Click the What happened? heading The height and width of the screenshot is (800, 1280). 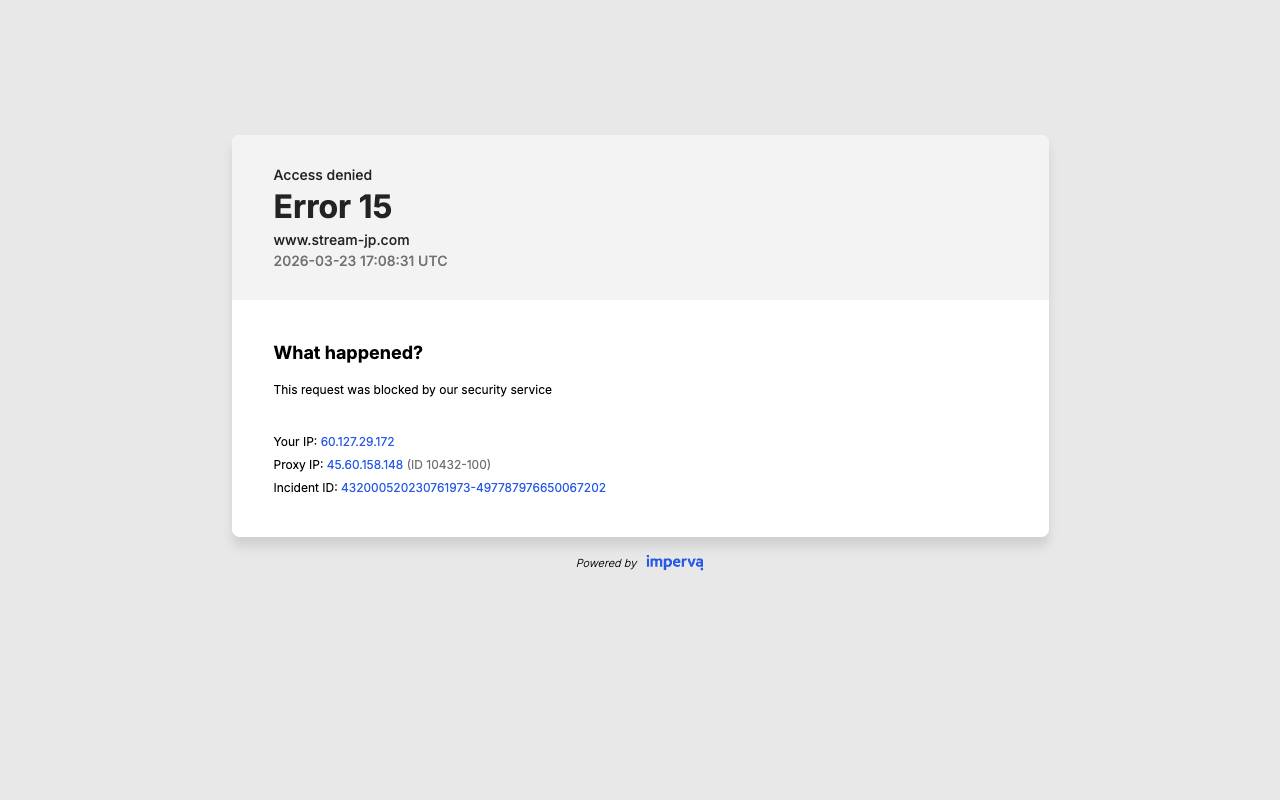348,352
